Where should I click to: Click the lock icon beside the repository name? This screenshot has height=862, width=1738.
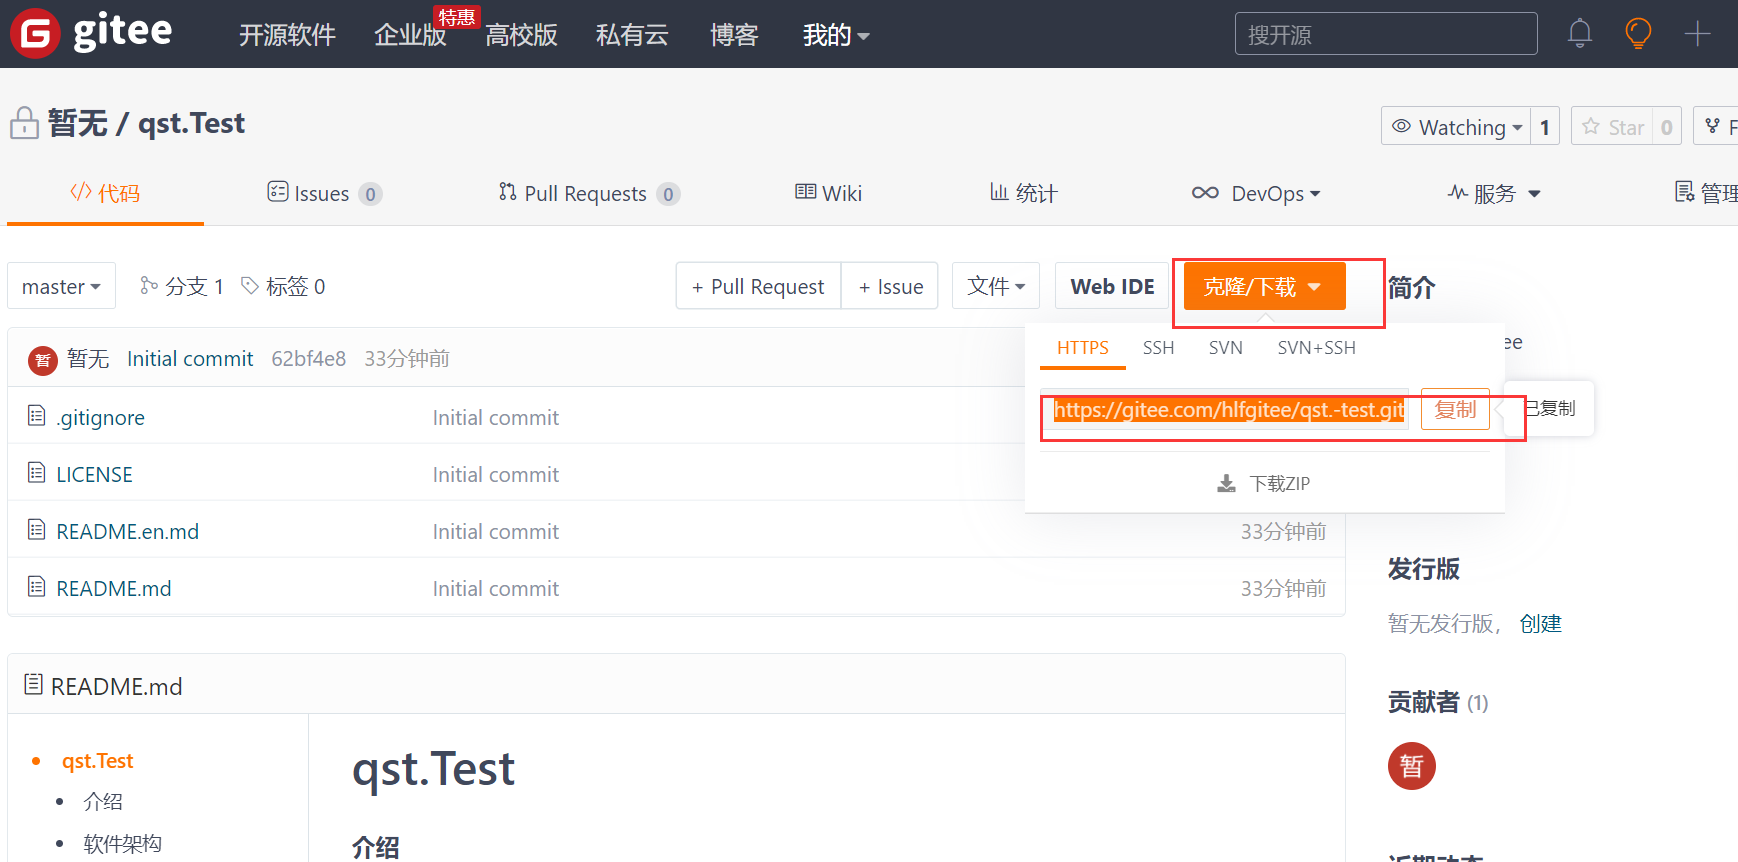click(24, 124)
